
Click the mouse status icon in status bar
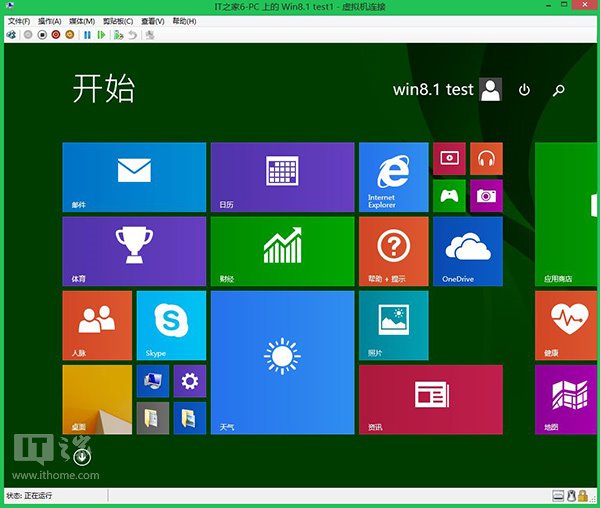click(x=571, y=496)
